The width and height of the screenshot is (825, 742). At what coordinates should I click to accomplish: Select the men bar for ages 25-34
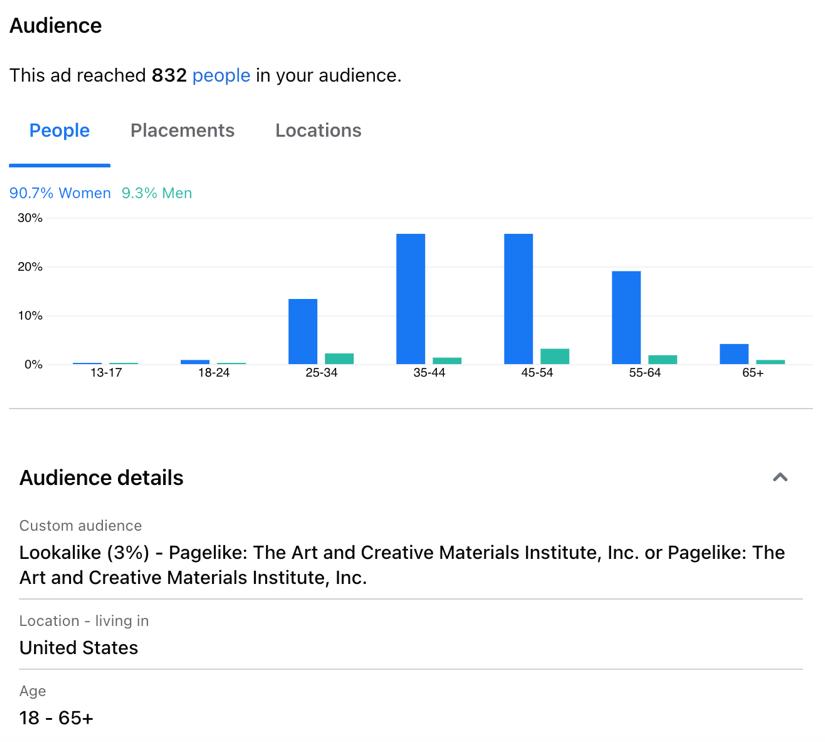[x=339, y=358]
